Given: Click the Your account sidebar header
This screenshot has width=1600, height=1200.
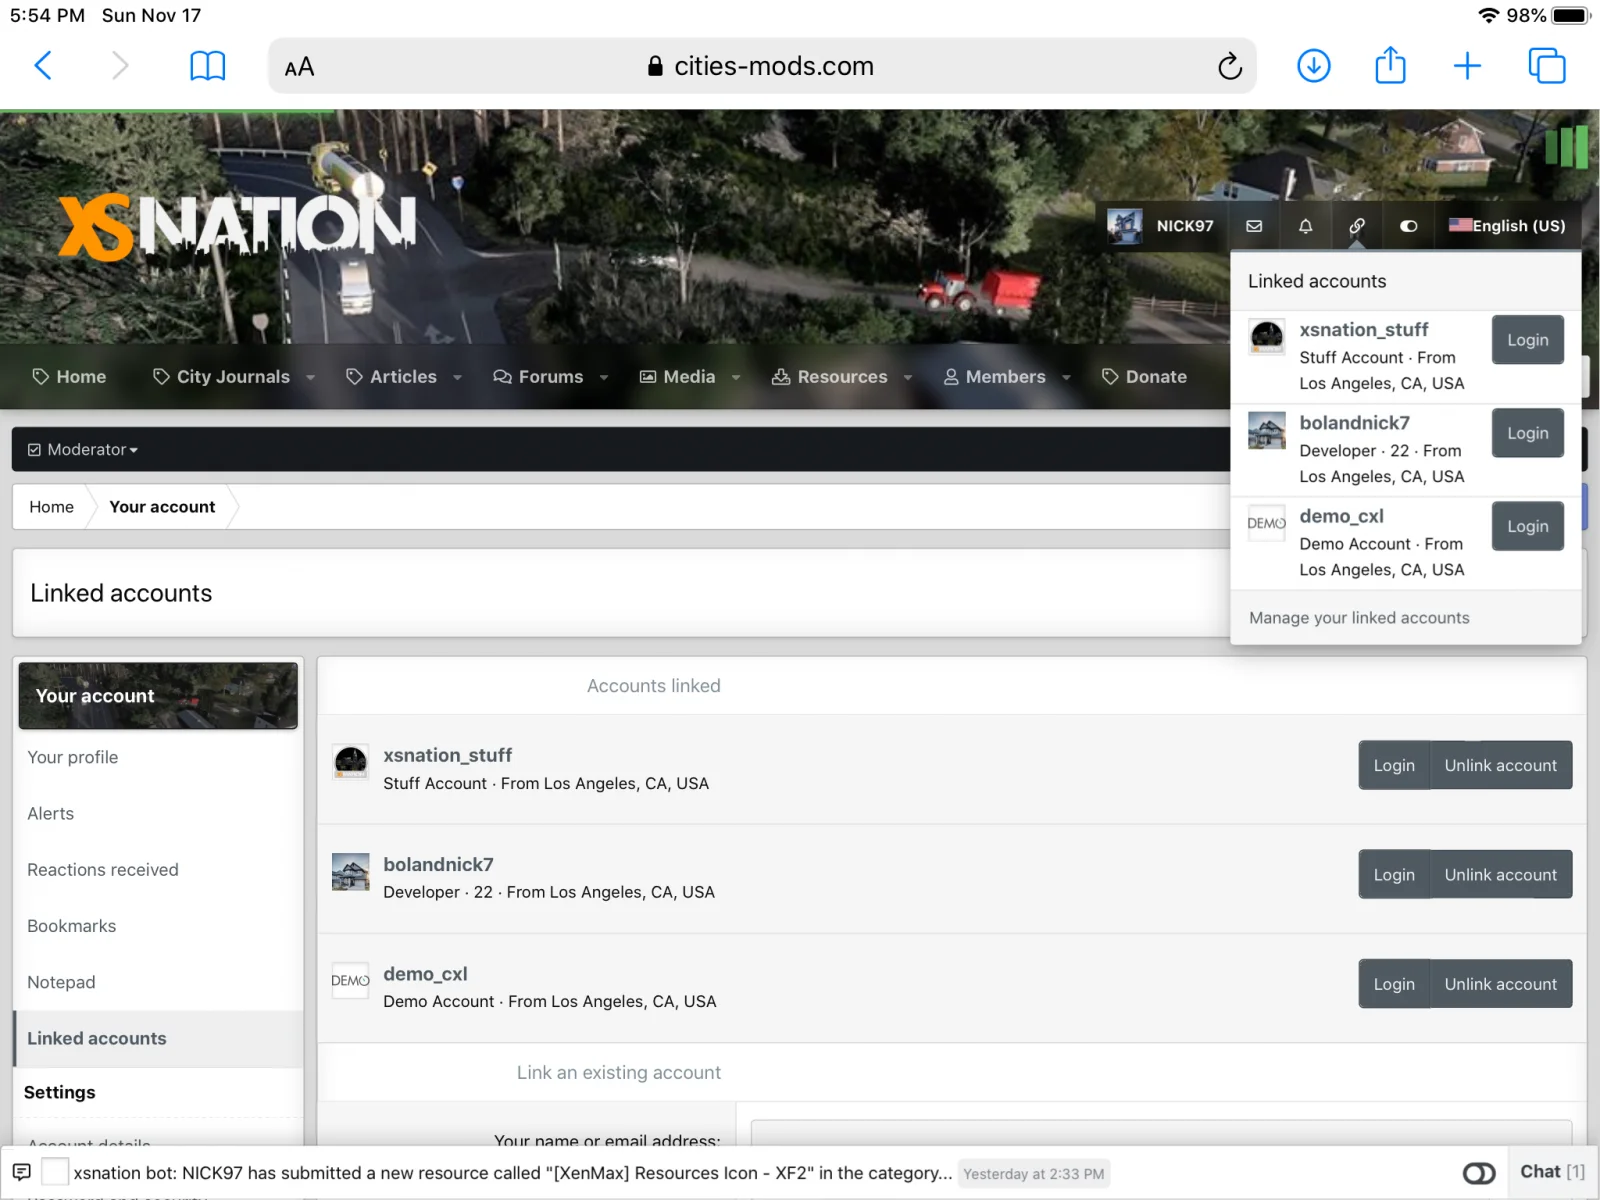Looking at the screenshot, I should coord(158,696).
